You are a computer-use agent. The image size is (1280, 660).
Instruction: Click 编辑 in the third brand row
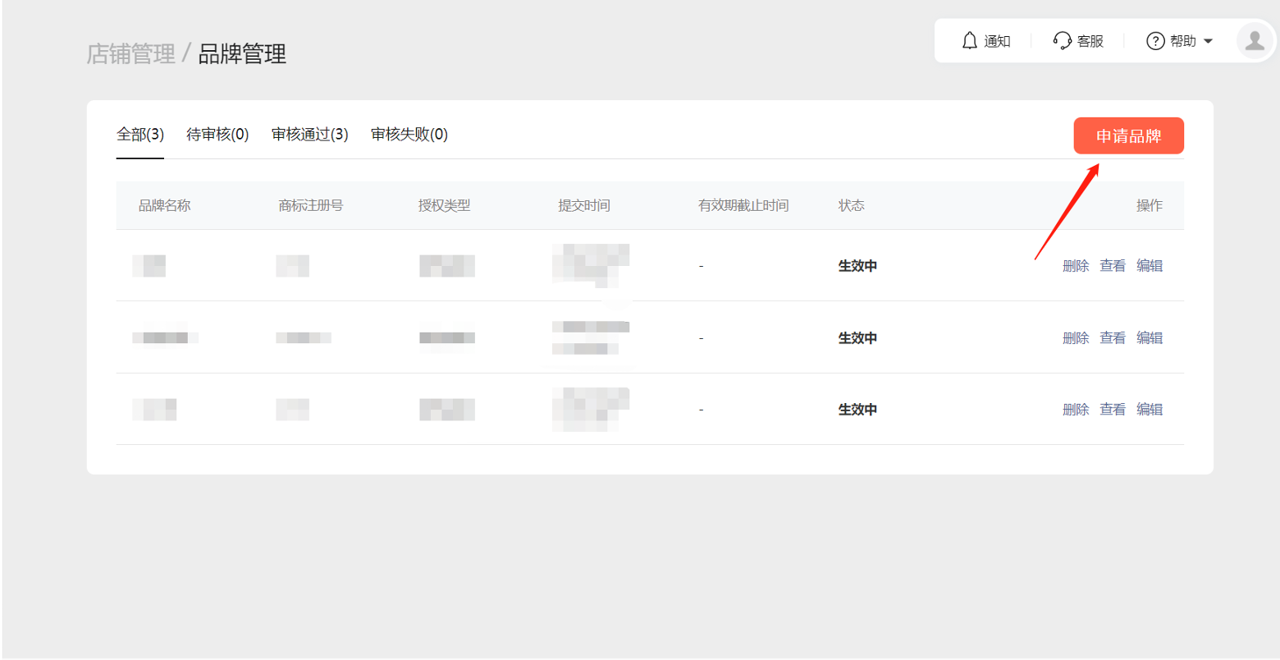[x=1149, y=409]
